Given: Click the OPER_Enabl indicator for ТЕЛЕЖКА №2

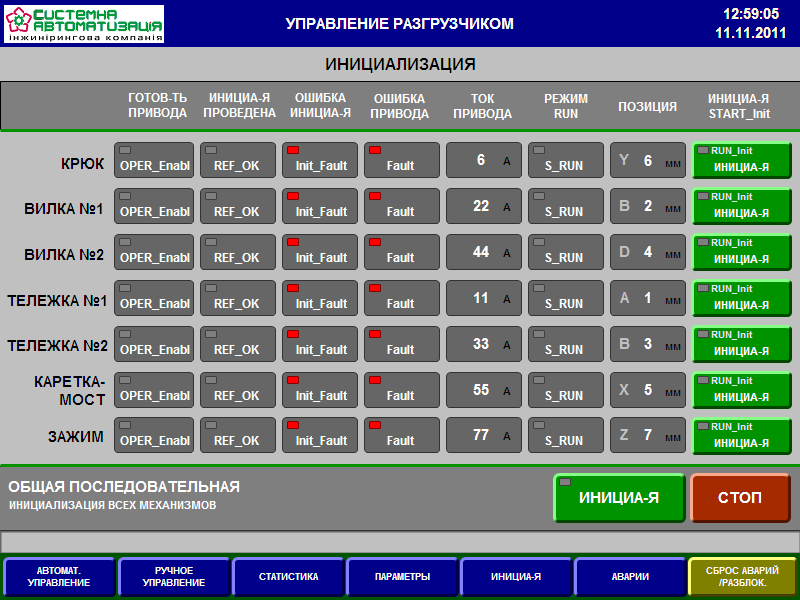Looking at the screenshot, I should click(x=154, y=344).
